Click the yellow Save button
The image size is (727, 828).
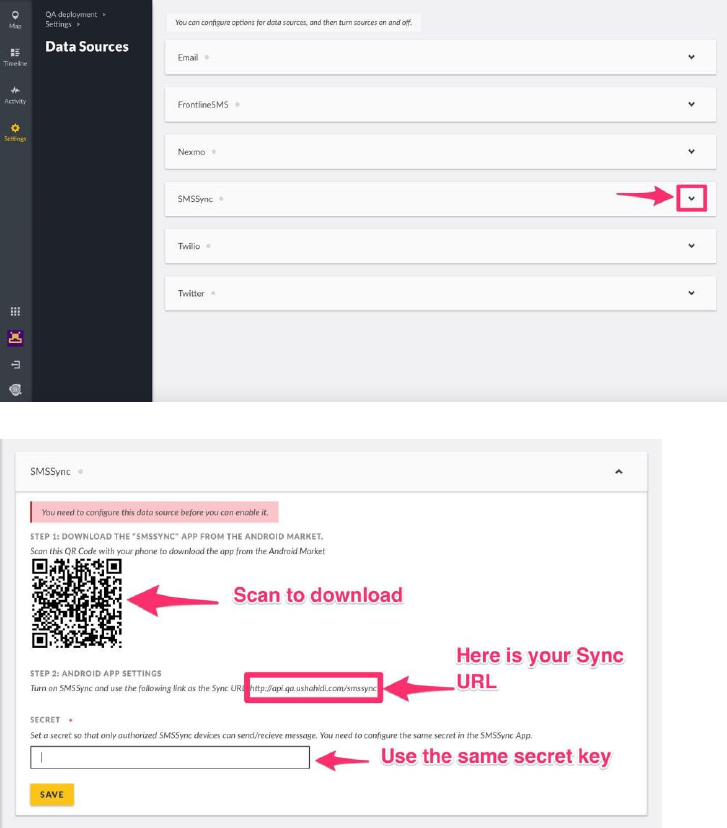pyautogui.click(x=52, y=794)
